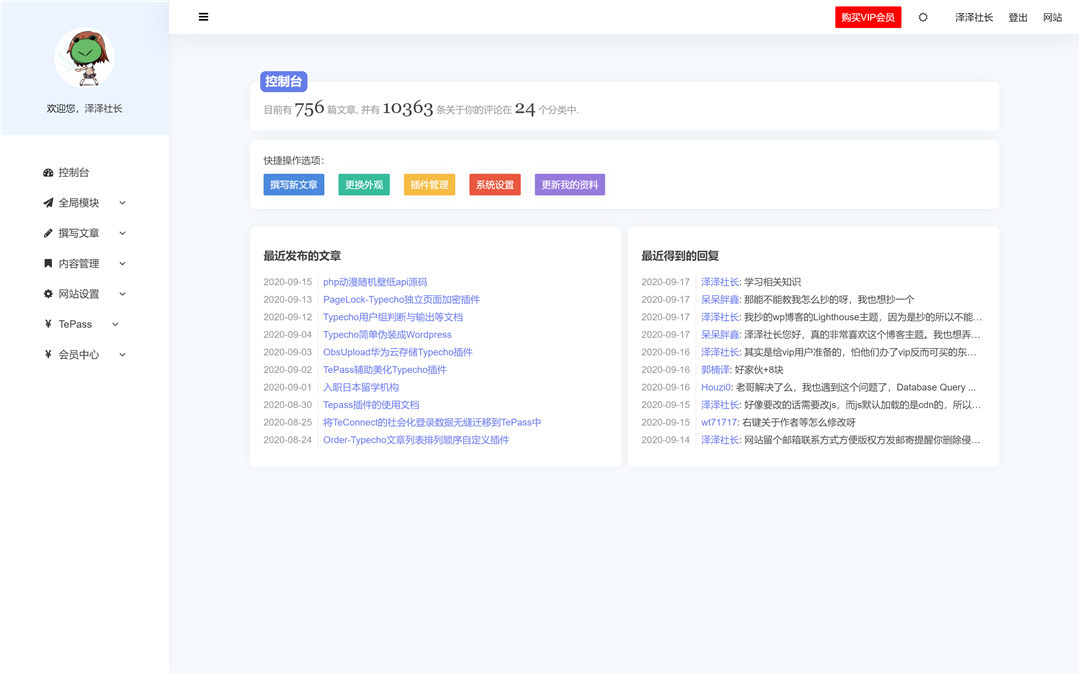Click the hamburger menu icon

204,17
